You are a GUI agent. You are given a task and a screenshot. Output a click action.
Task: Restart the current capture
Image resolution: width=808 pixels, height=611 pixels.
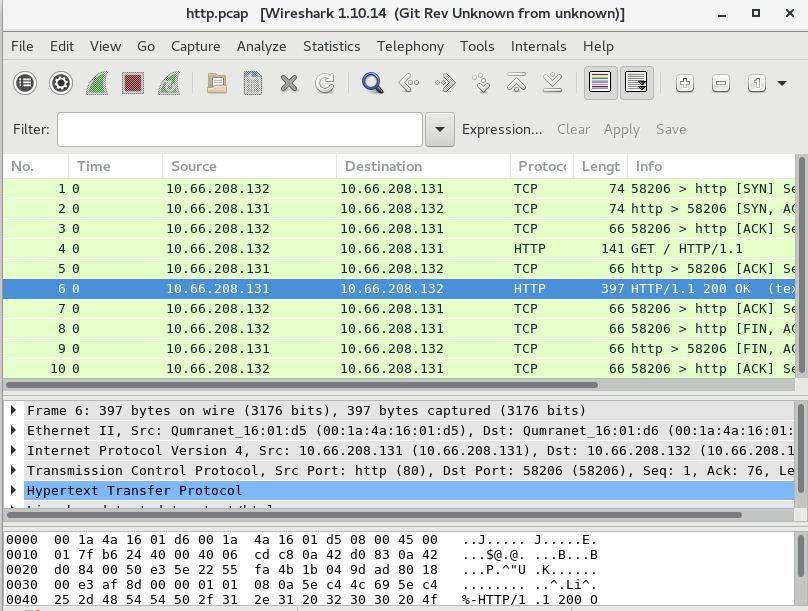point(169,83)
